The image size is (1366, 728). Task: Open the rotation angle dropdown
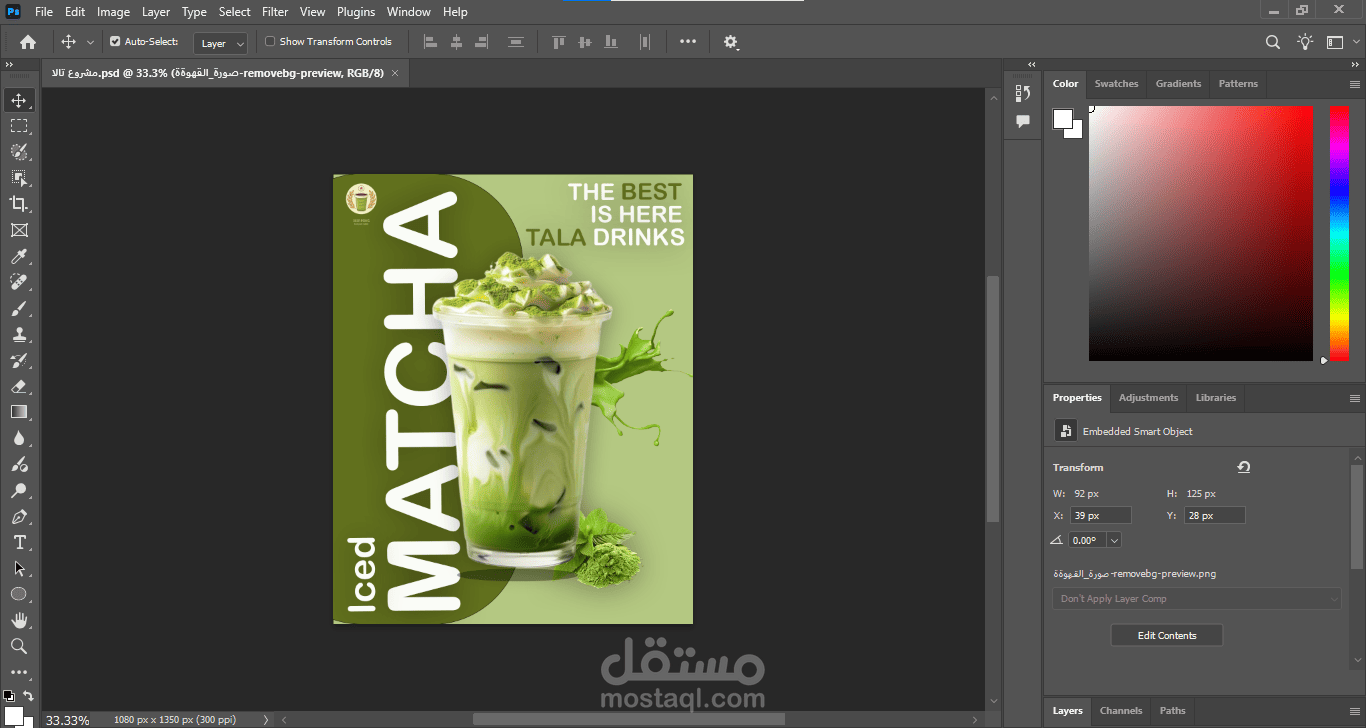pyautogui.click(x=1114, y=540)
